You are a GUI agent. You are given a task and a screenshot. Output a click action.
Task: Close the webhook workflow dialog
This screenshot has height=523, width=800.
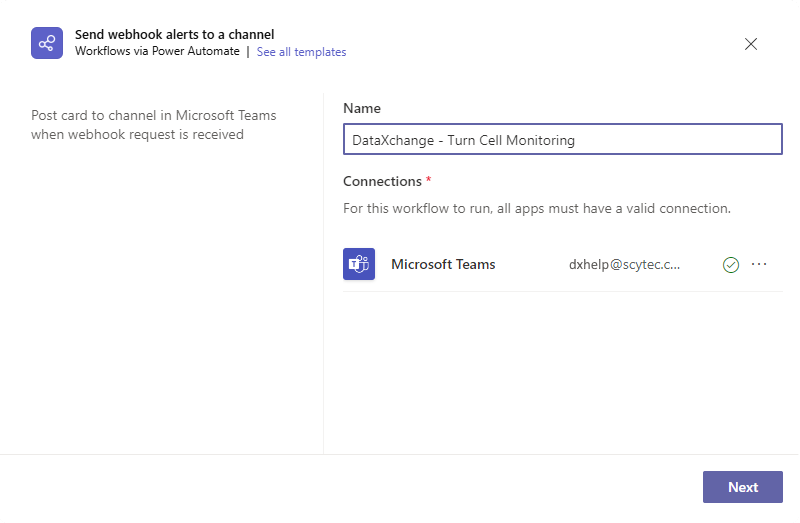tap(751, 44)
